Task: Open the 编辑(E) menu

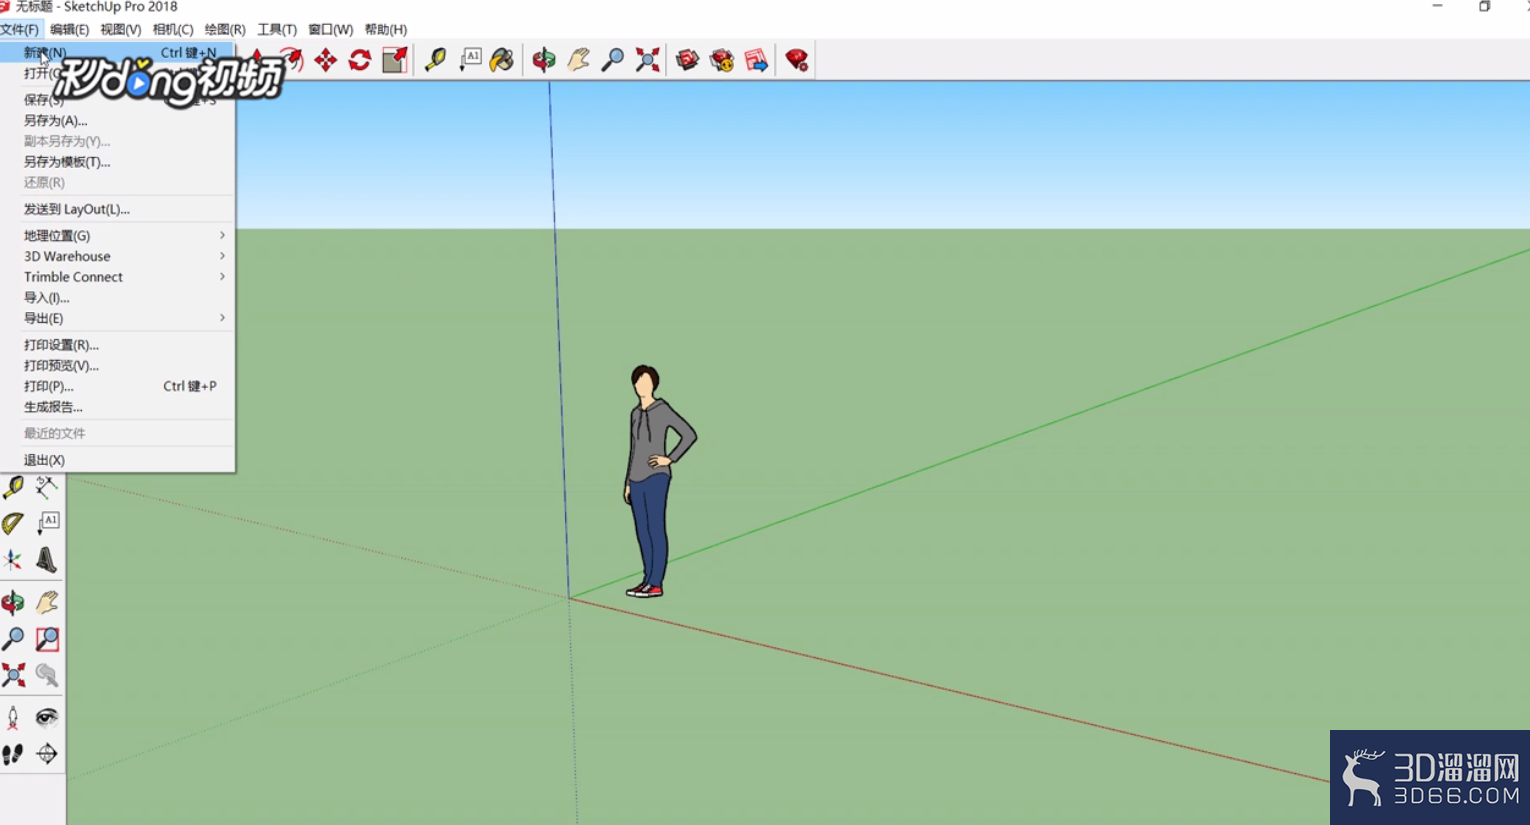Action: coord(69,30)
